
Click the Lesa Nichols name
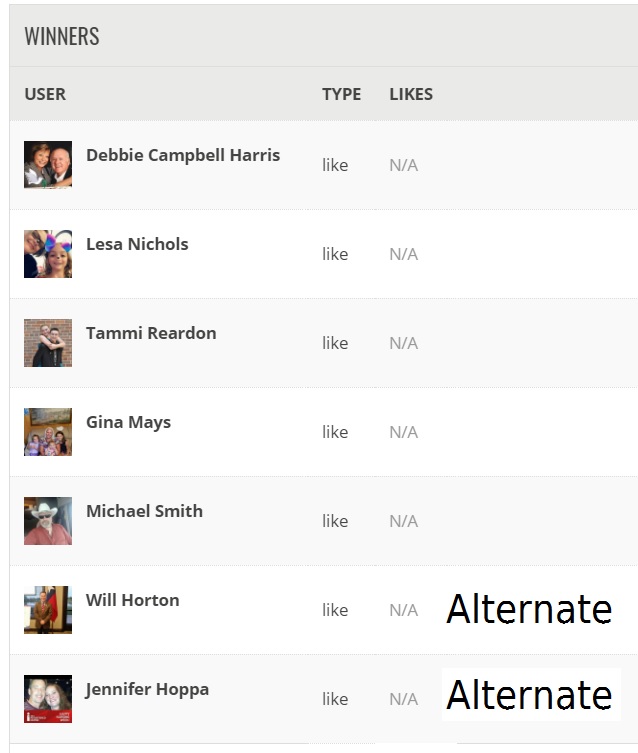tap(137, 244)
